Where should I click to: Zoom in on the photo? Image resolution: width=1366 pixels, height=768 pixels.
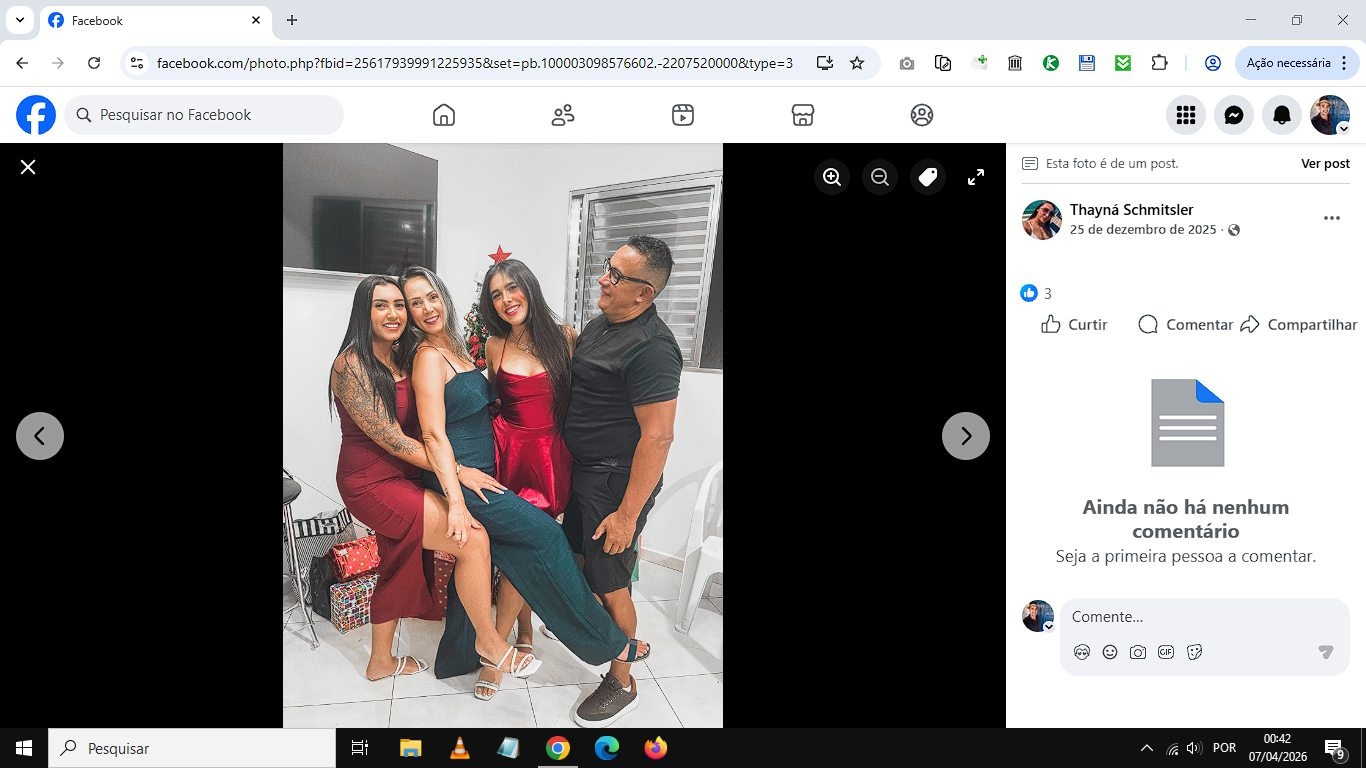pos(832,177)
